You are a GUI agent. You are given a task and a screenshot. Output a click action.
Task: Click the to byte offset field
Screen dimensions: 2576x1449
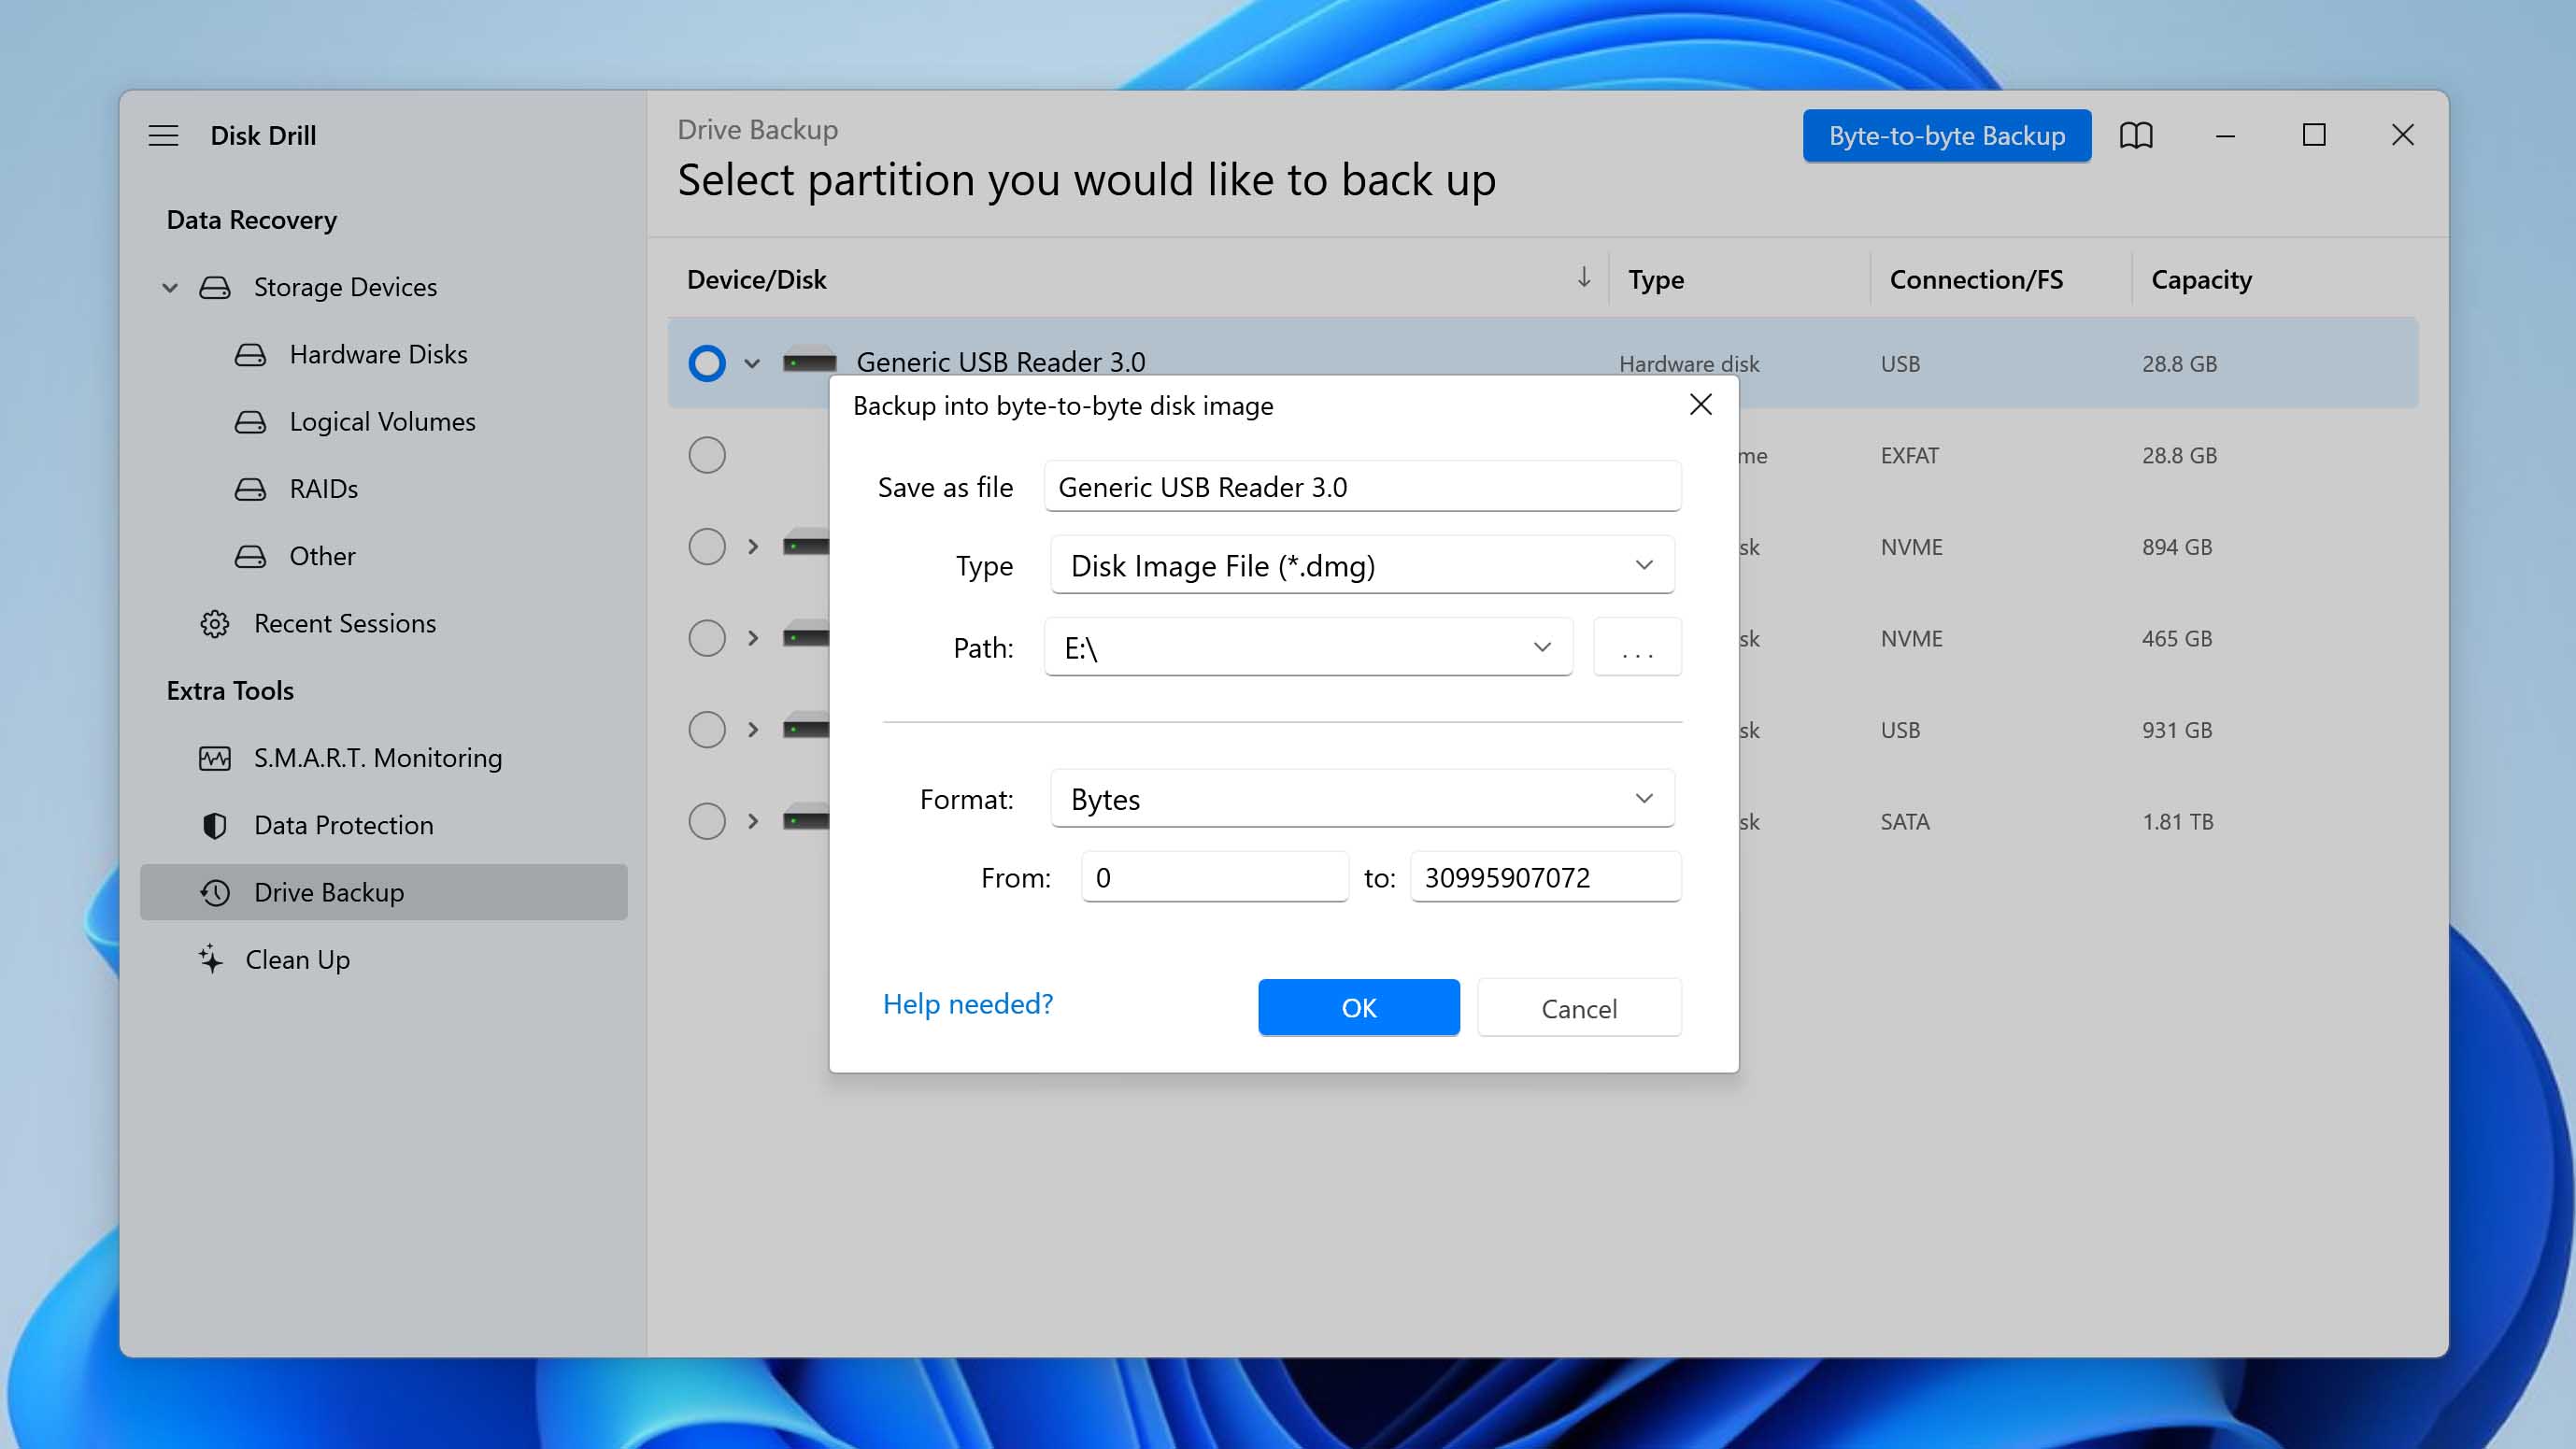point(1545,878)
